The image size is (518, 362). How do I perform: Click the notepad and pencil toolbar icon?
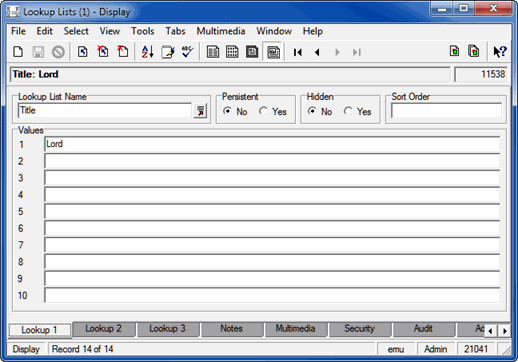pos(168,52)
